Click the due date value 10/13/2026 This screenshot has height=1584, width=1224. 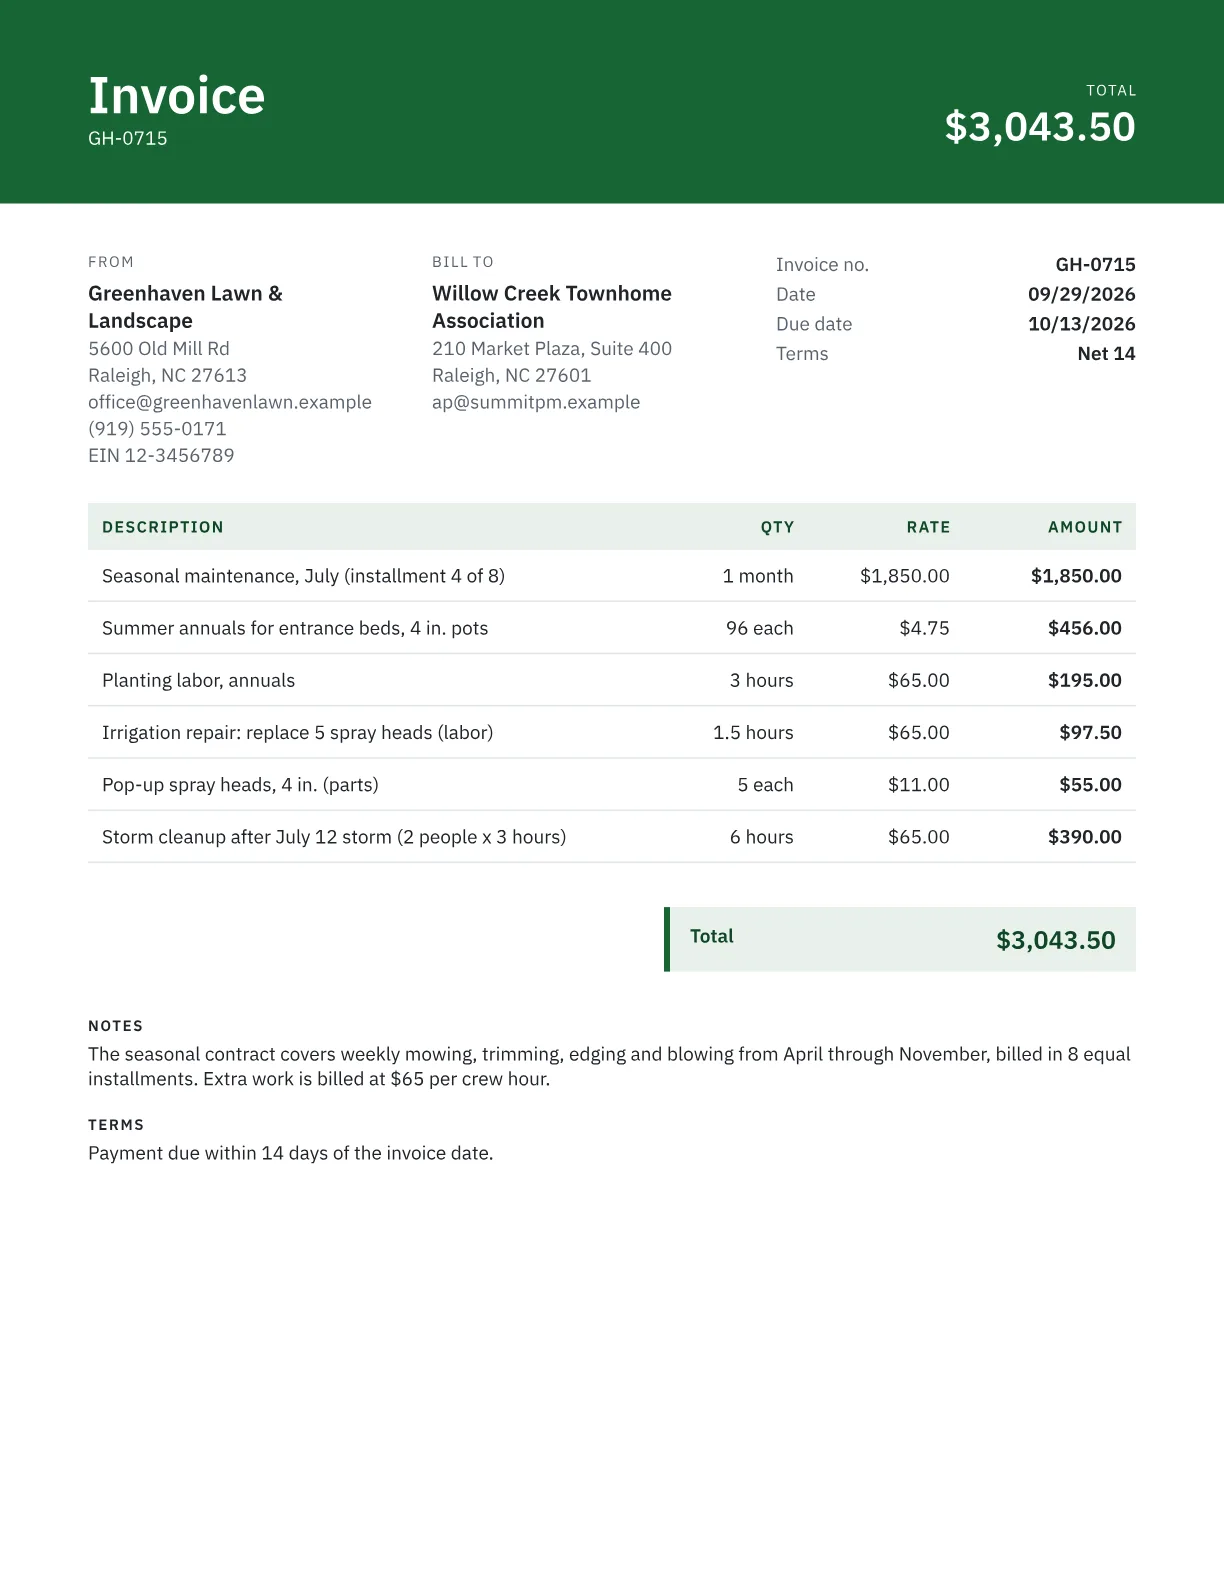[1082, 324]
